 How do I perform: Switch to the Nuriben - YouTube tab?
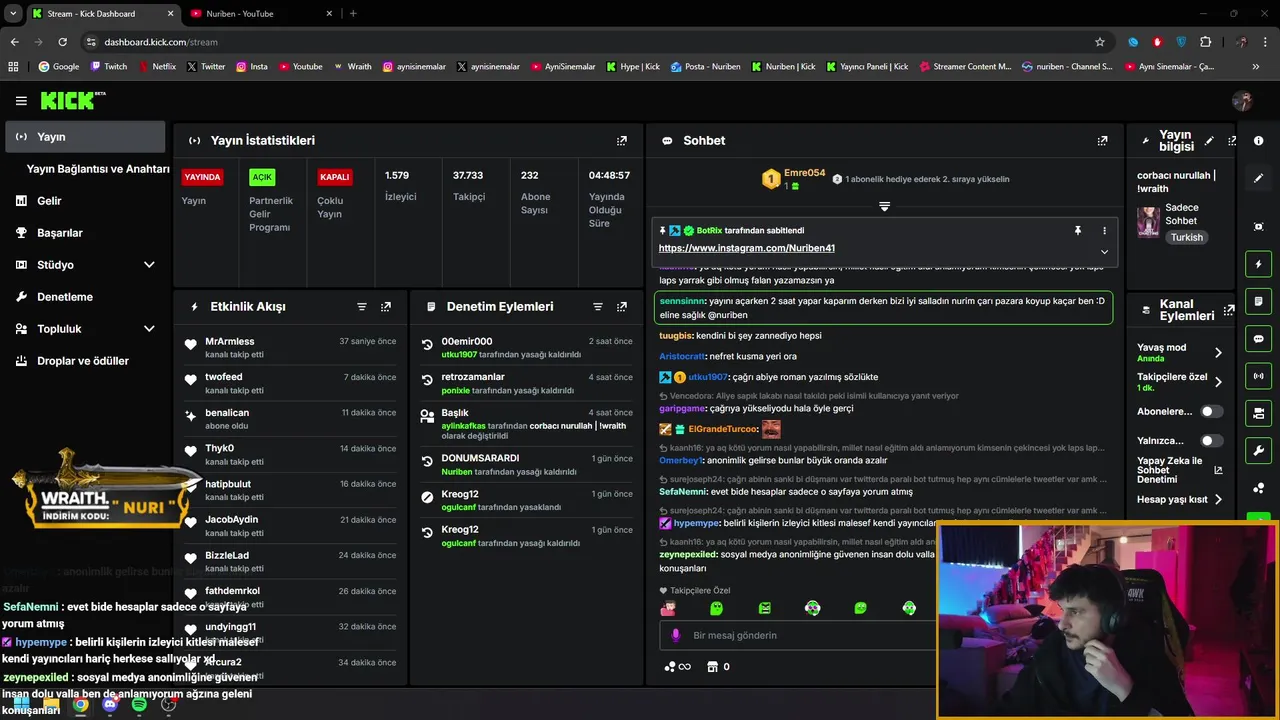point(262,14)
